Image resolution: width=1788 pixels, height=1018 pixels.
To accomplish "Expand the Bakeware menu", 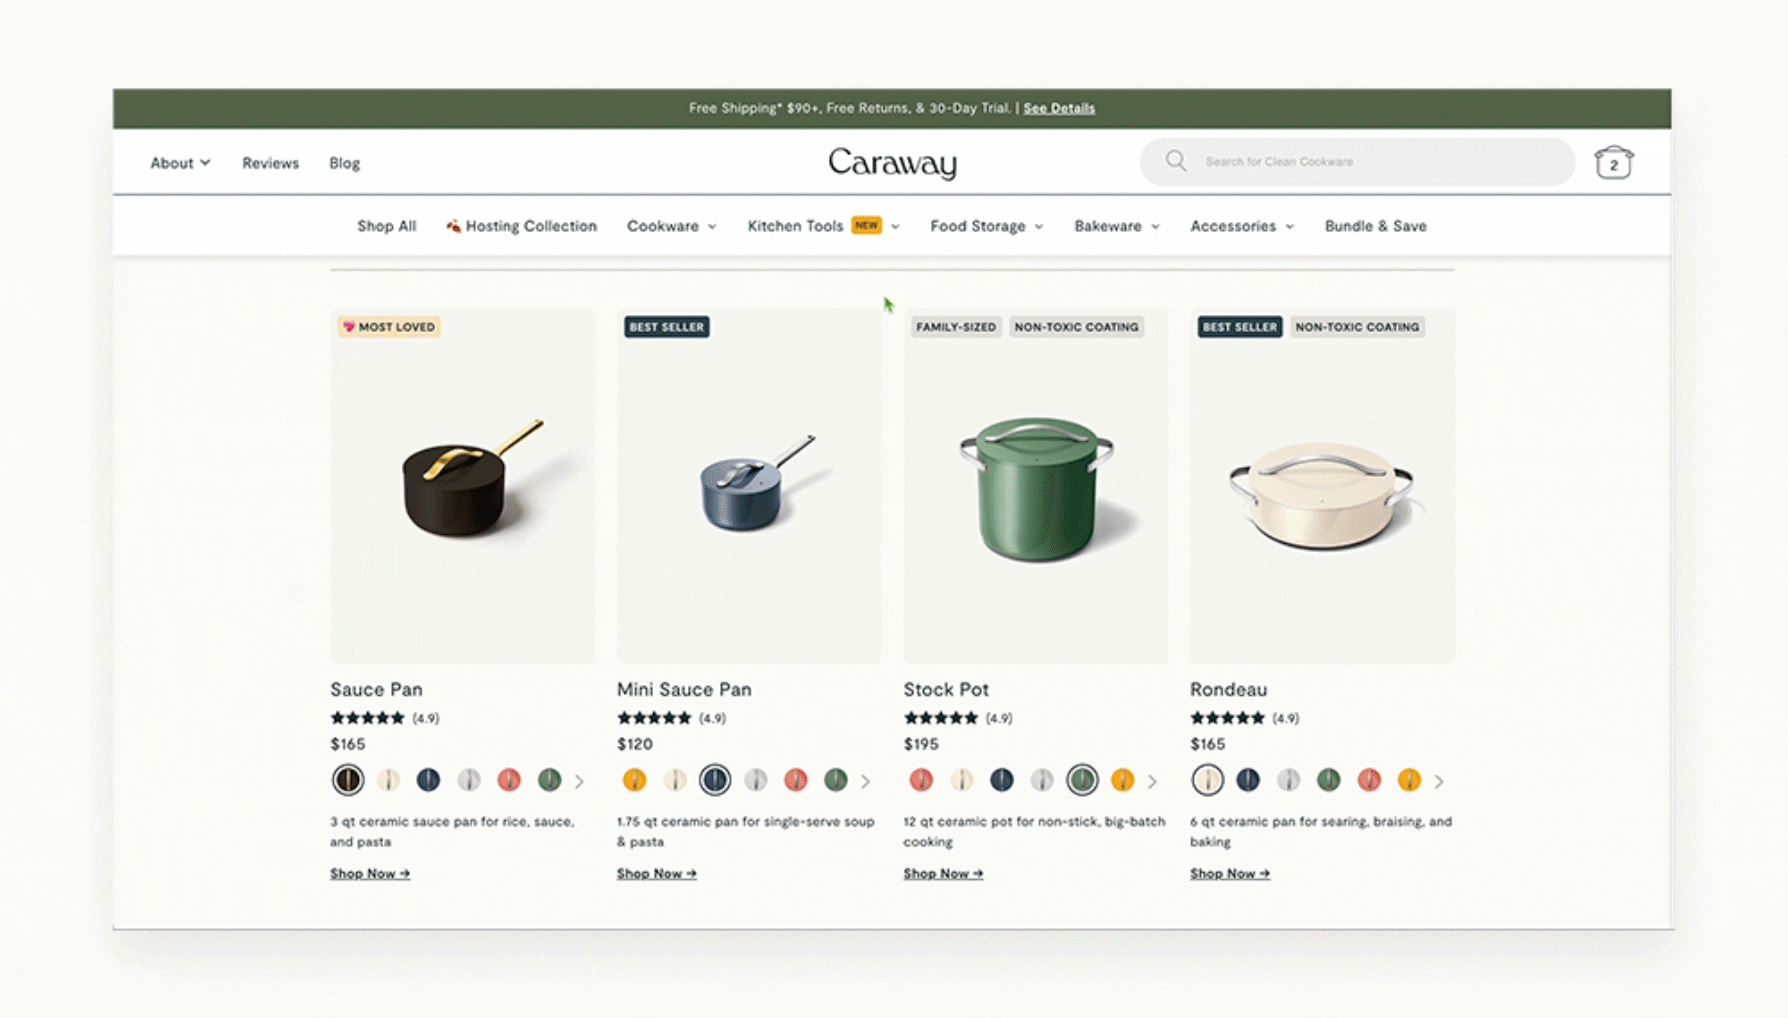I will pos(1117,226).
